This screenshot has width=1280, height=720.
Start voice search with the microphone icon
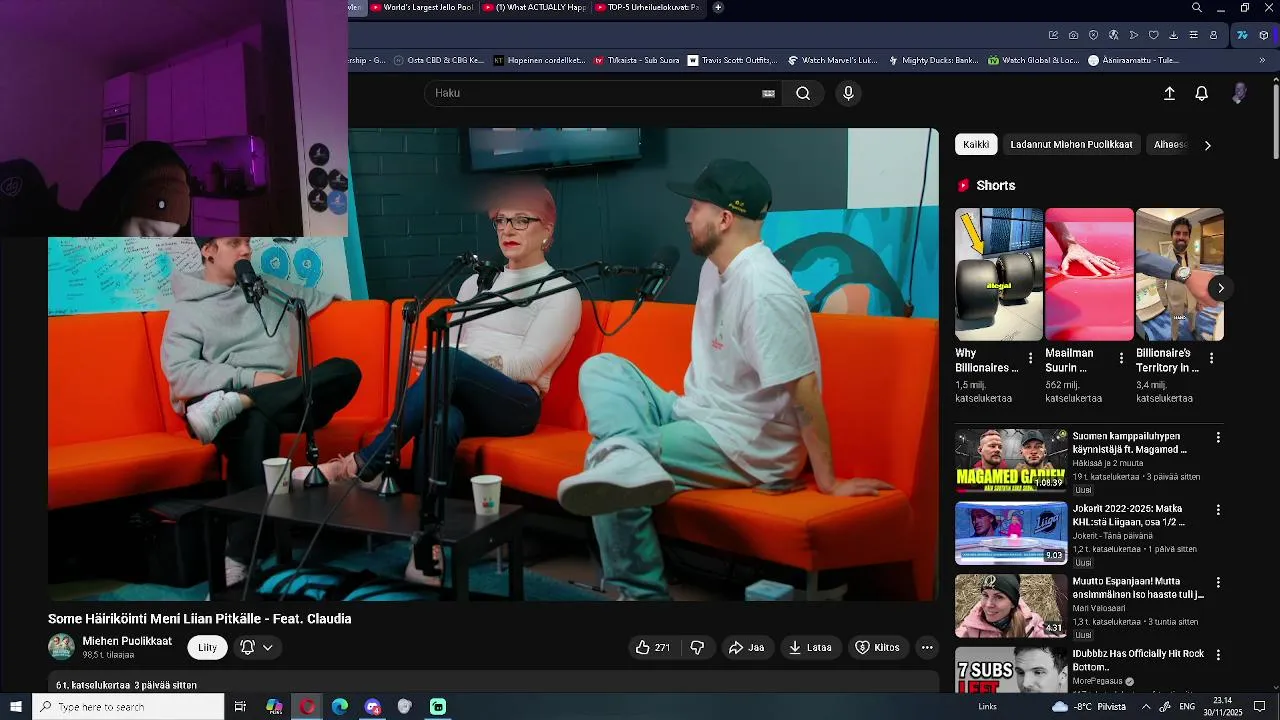coord(848,93)
